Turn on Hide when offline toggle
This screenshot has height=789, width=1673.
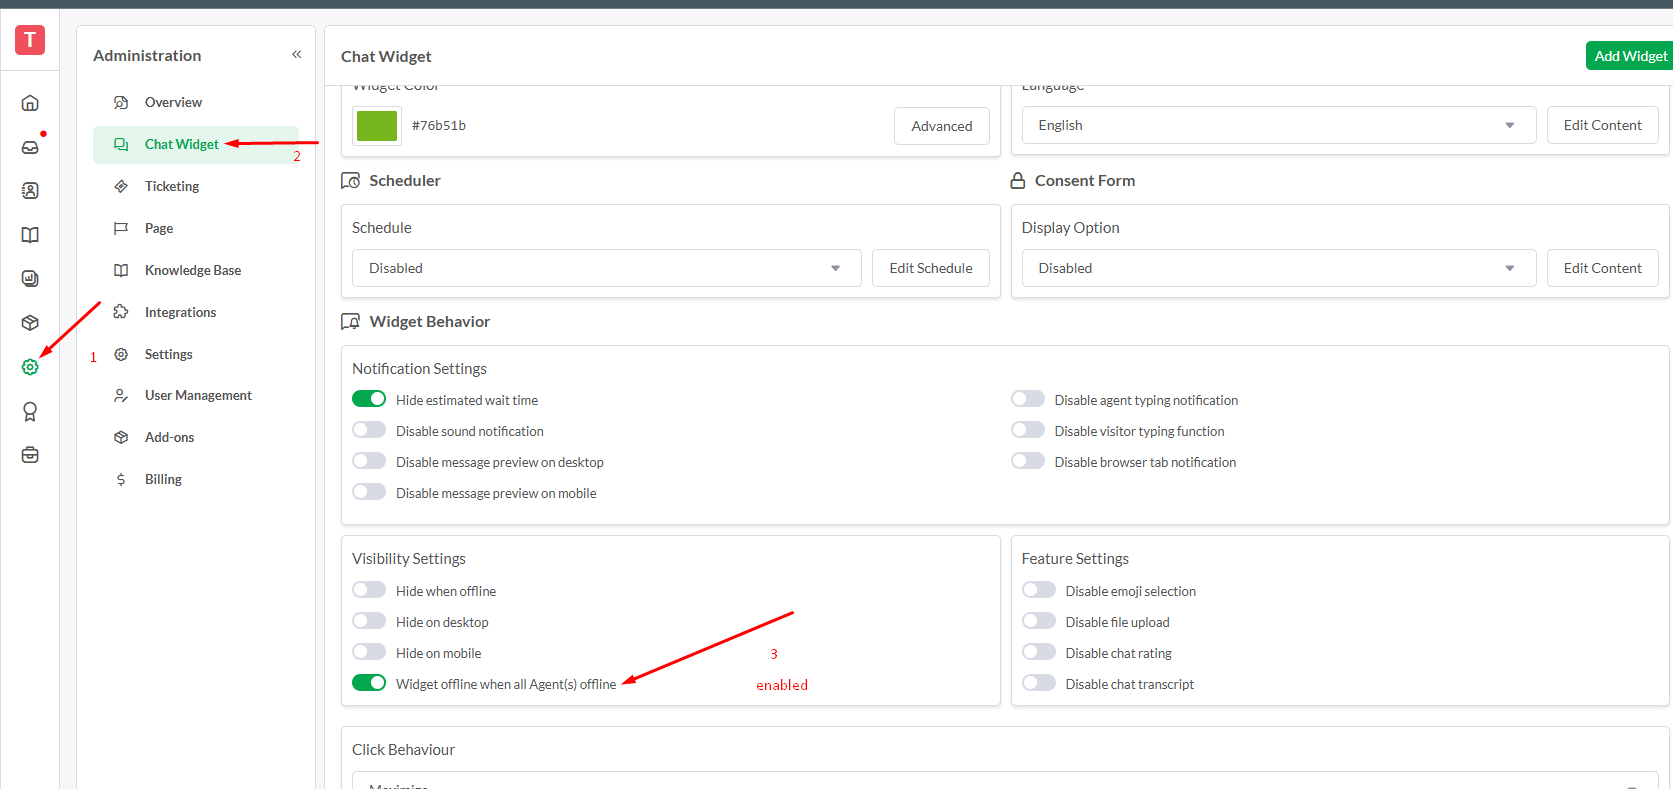click(369, 590)
